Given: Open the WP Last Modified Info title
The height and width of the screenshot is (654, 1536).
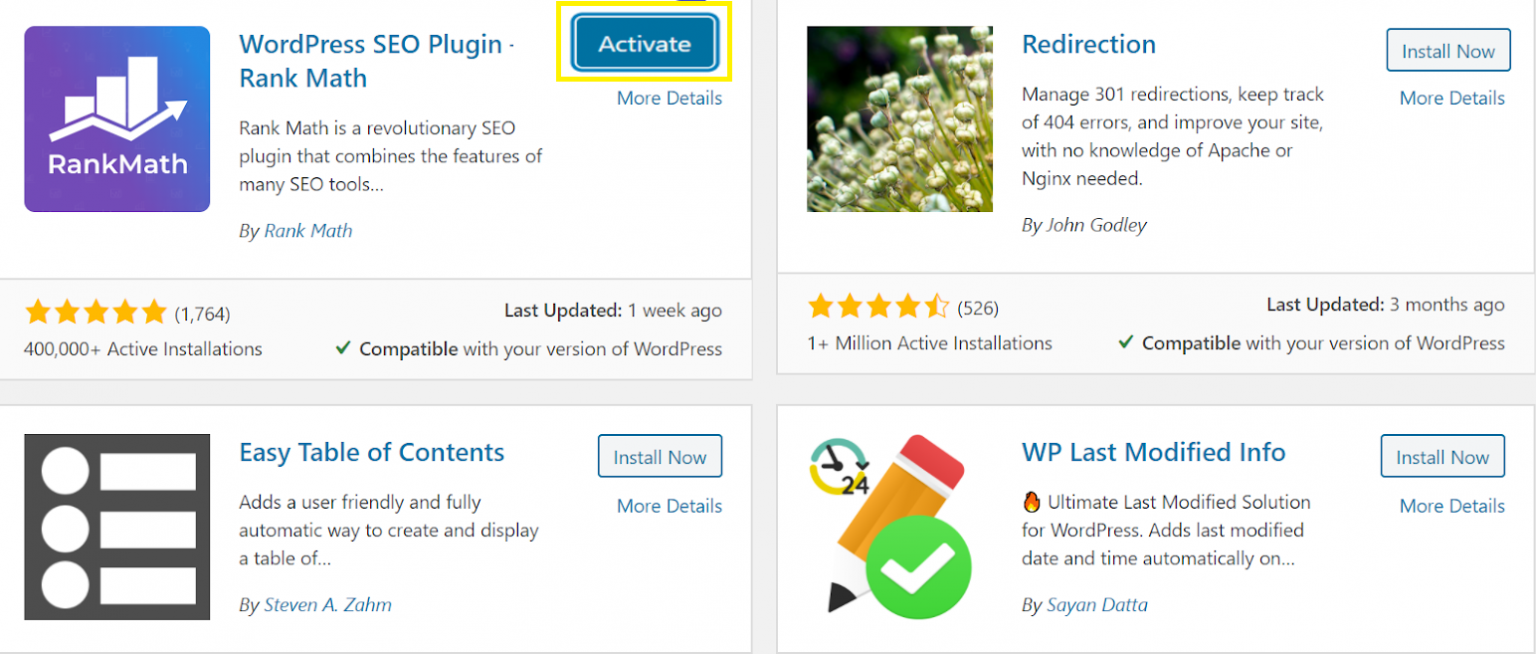Looking at the screenshot, I should point(1154,452).
